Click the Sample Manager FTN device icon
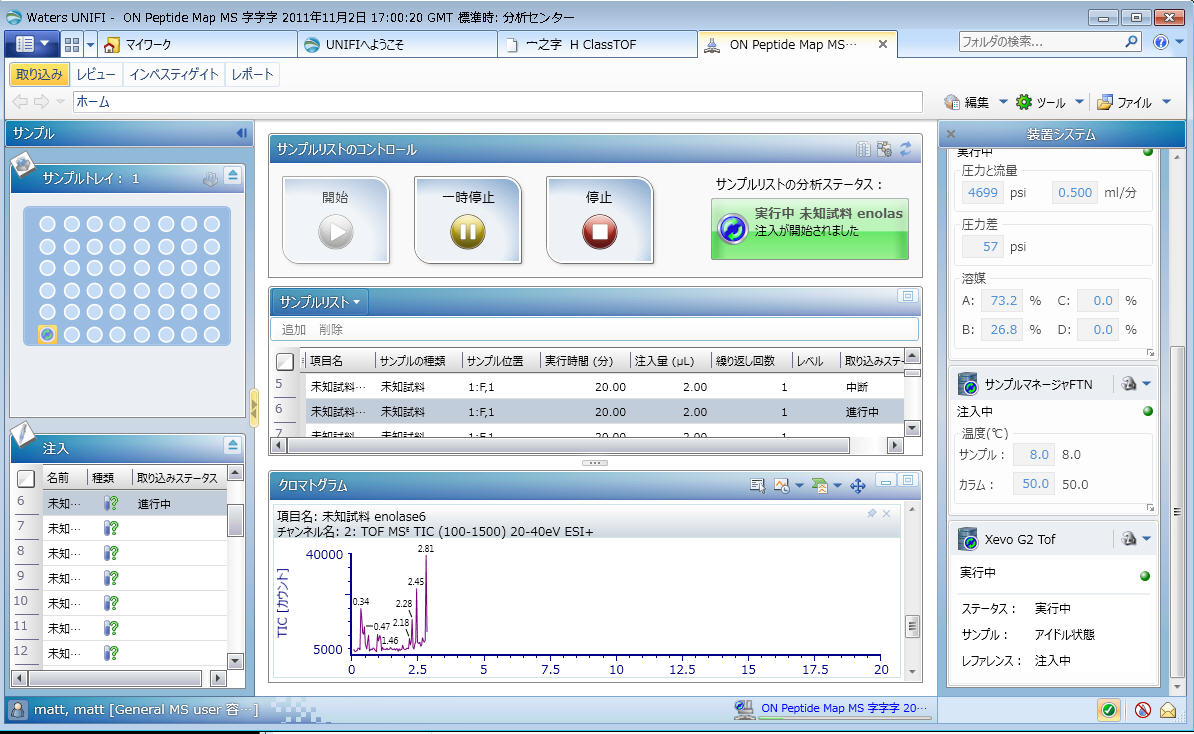 click(968, 385)
